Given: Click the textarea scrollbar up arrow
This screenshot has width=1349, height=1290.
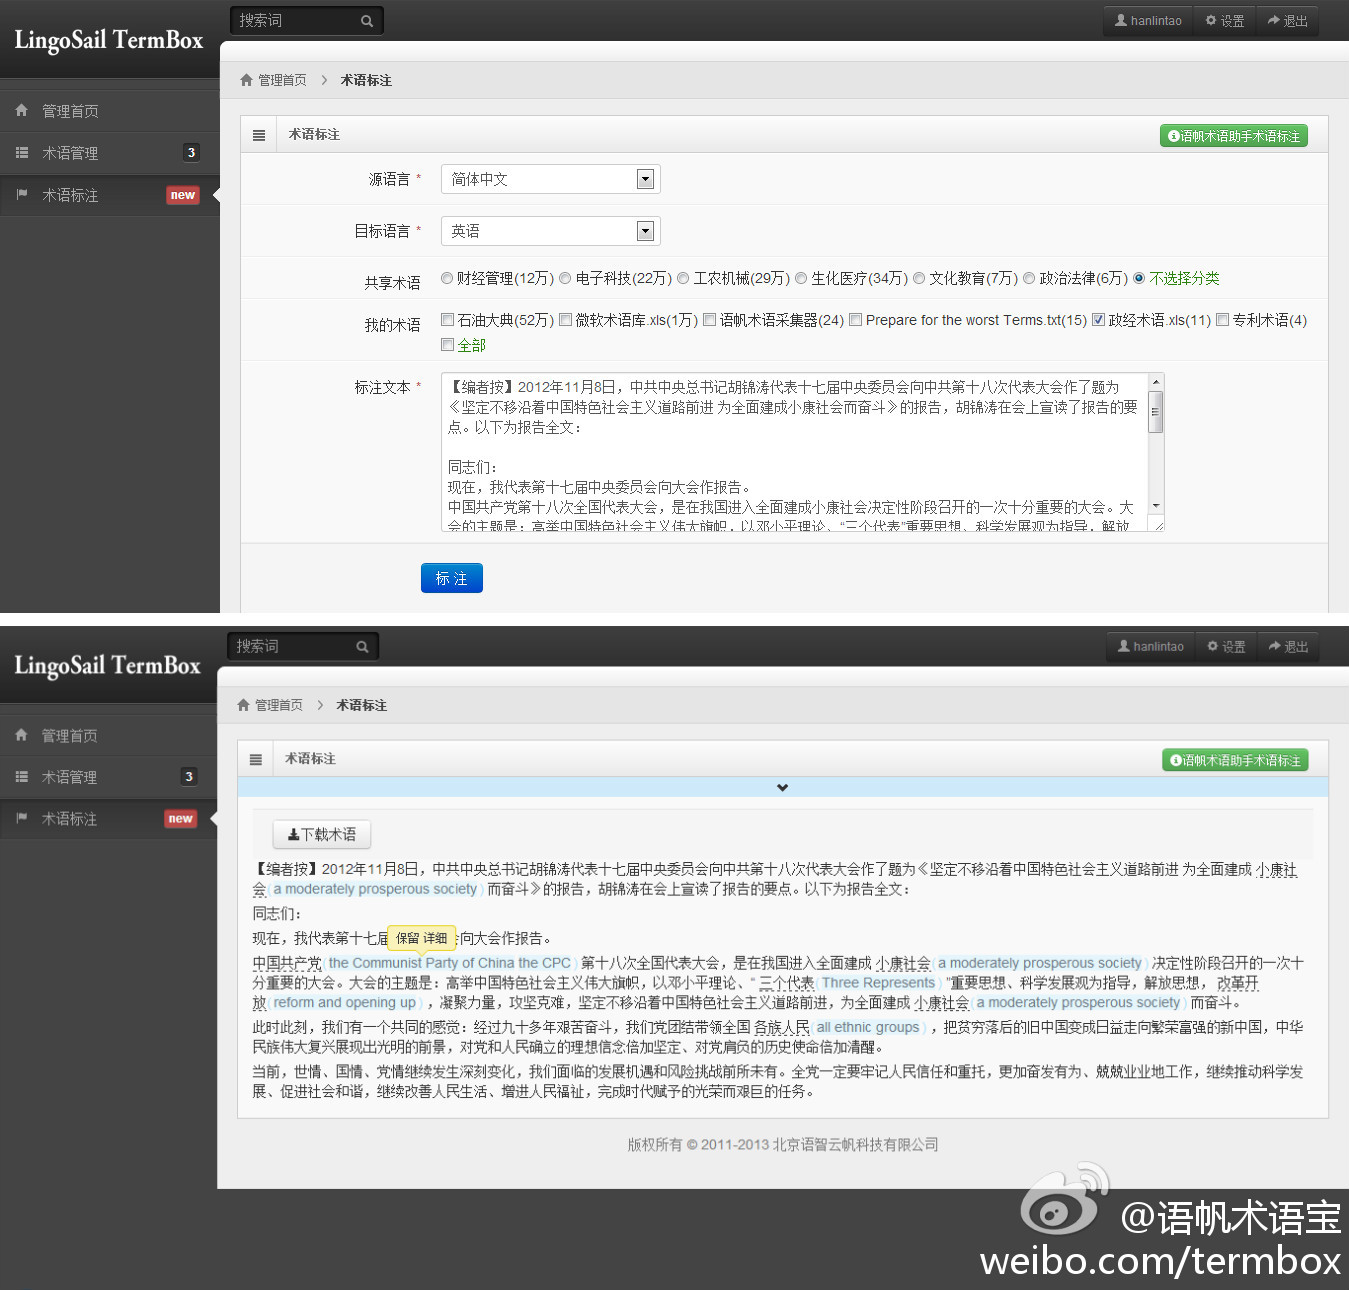Looking at the screenshot, I should coord(1156,382).
